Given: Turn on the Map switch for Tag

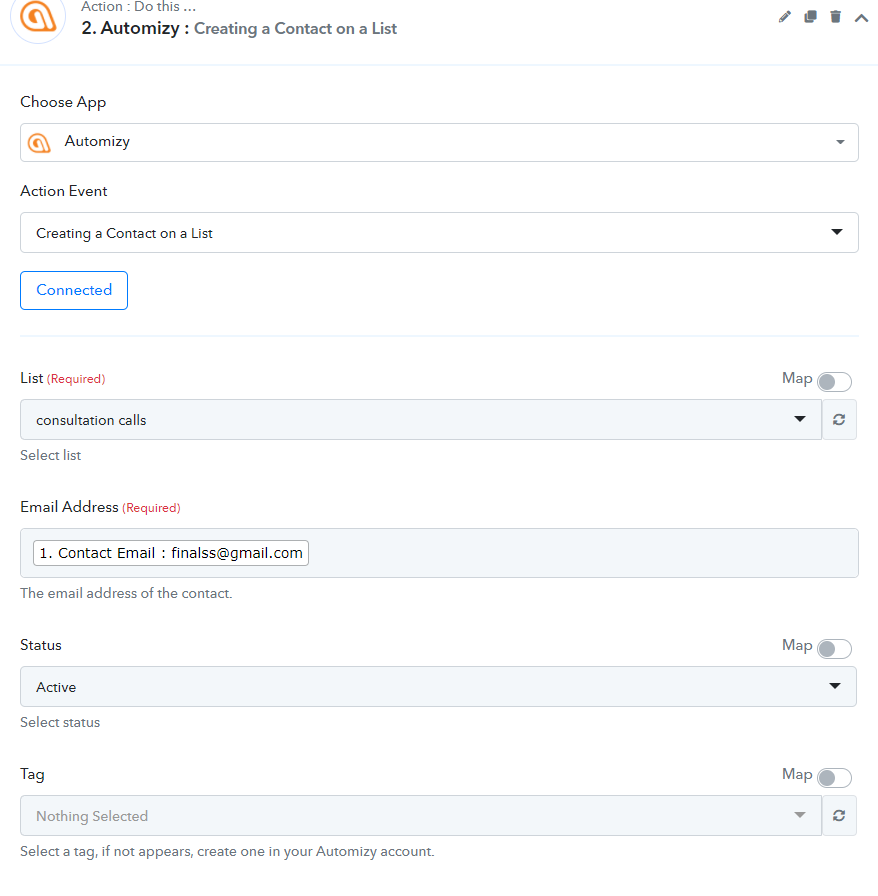Looking at the screenshot, I should [834, 778].
